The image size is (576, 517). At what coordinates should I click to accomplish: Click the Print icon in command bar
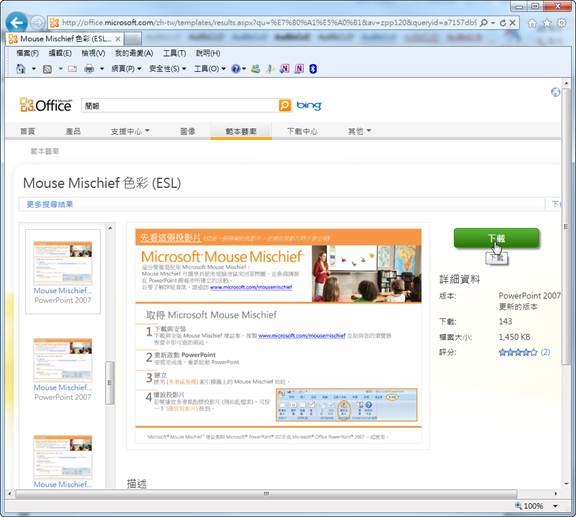(89, 69)
